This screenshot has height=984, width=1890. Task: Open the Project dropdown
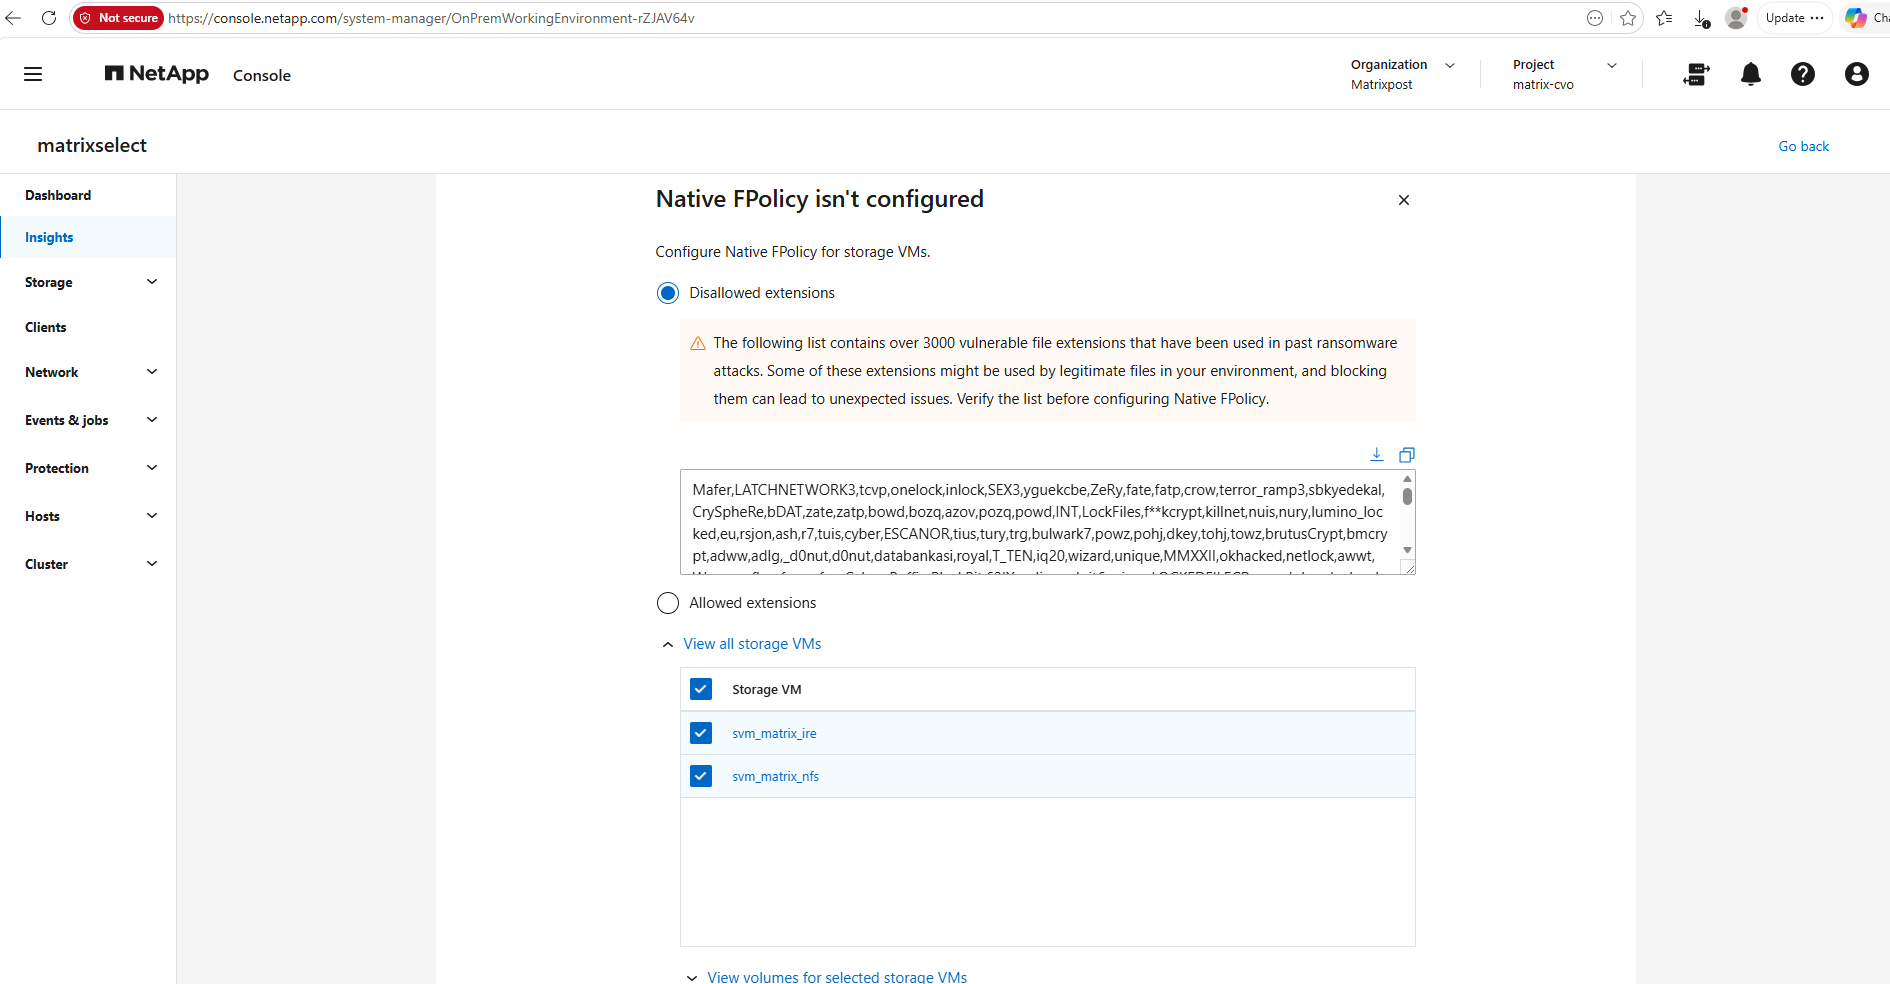(1564, 74)
